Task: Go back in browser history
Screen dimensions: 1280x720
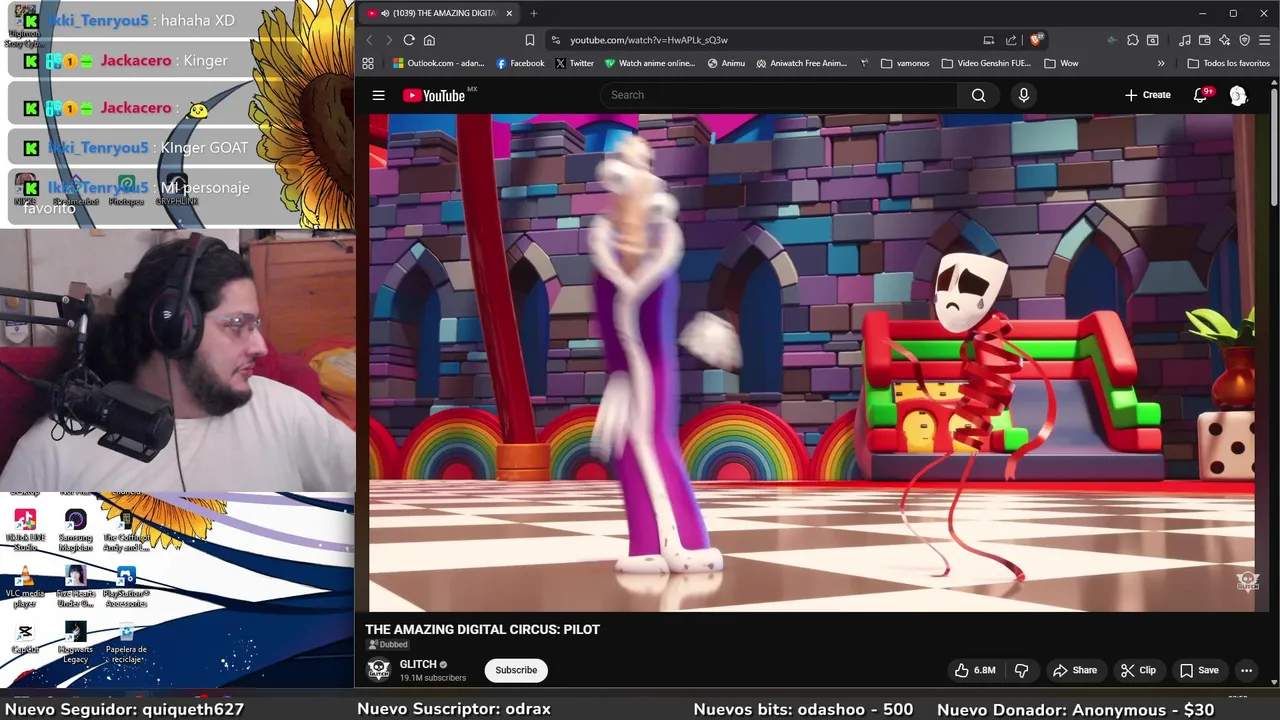Action: (x=369, y=40)
